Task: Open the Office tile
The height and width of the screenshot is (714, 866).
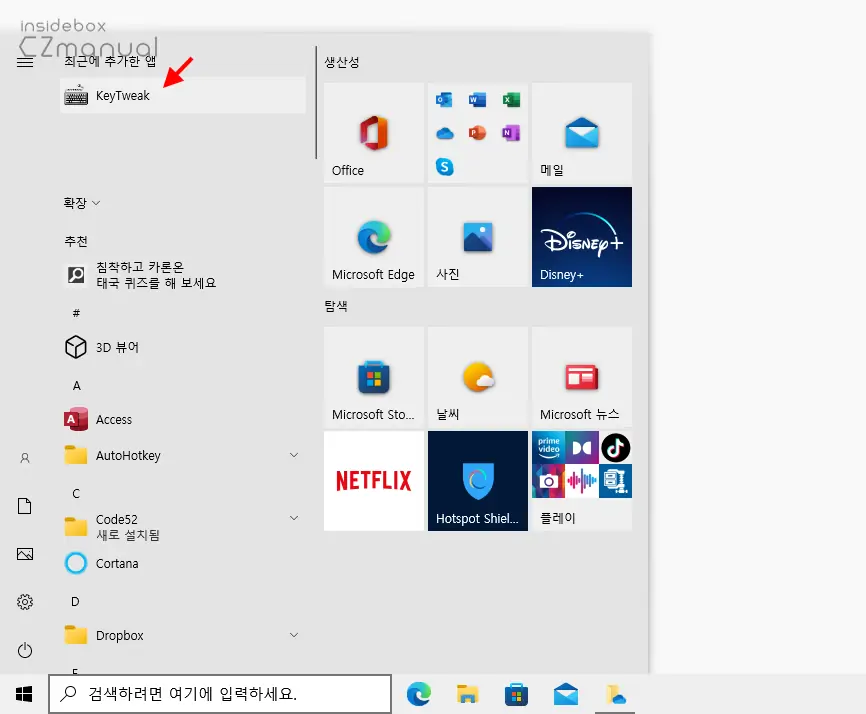Action: [373, 133]
